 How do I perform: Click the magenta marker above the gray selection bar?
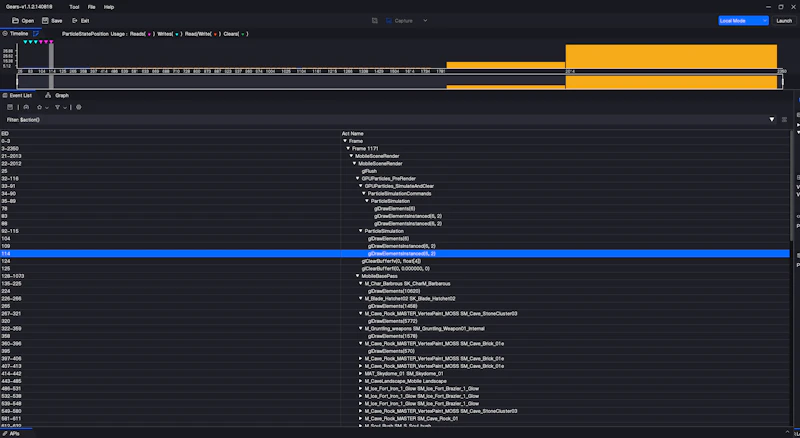click(x=51, y=42)
